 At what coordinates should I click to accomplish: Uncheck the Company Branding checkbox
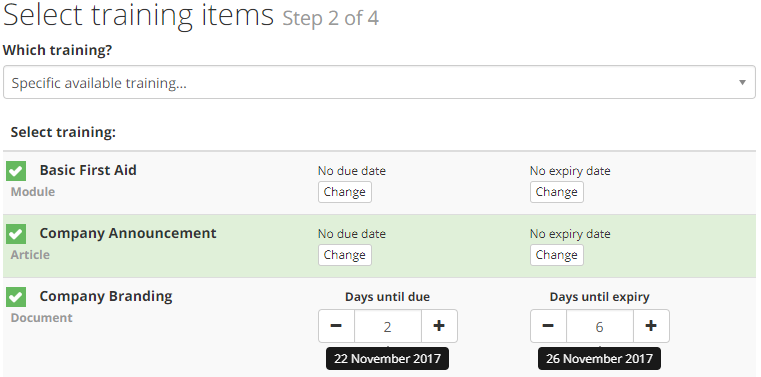click(x=16, y=297)
